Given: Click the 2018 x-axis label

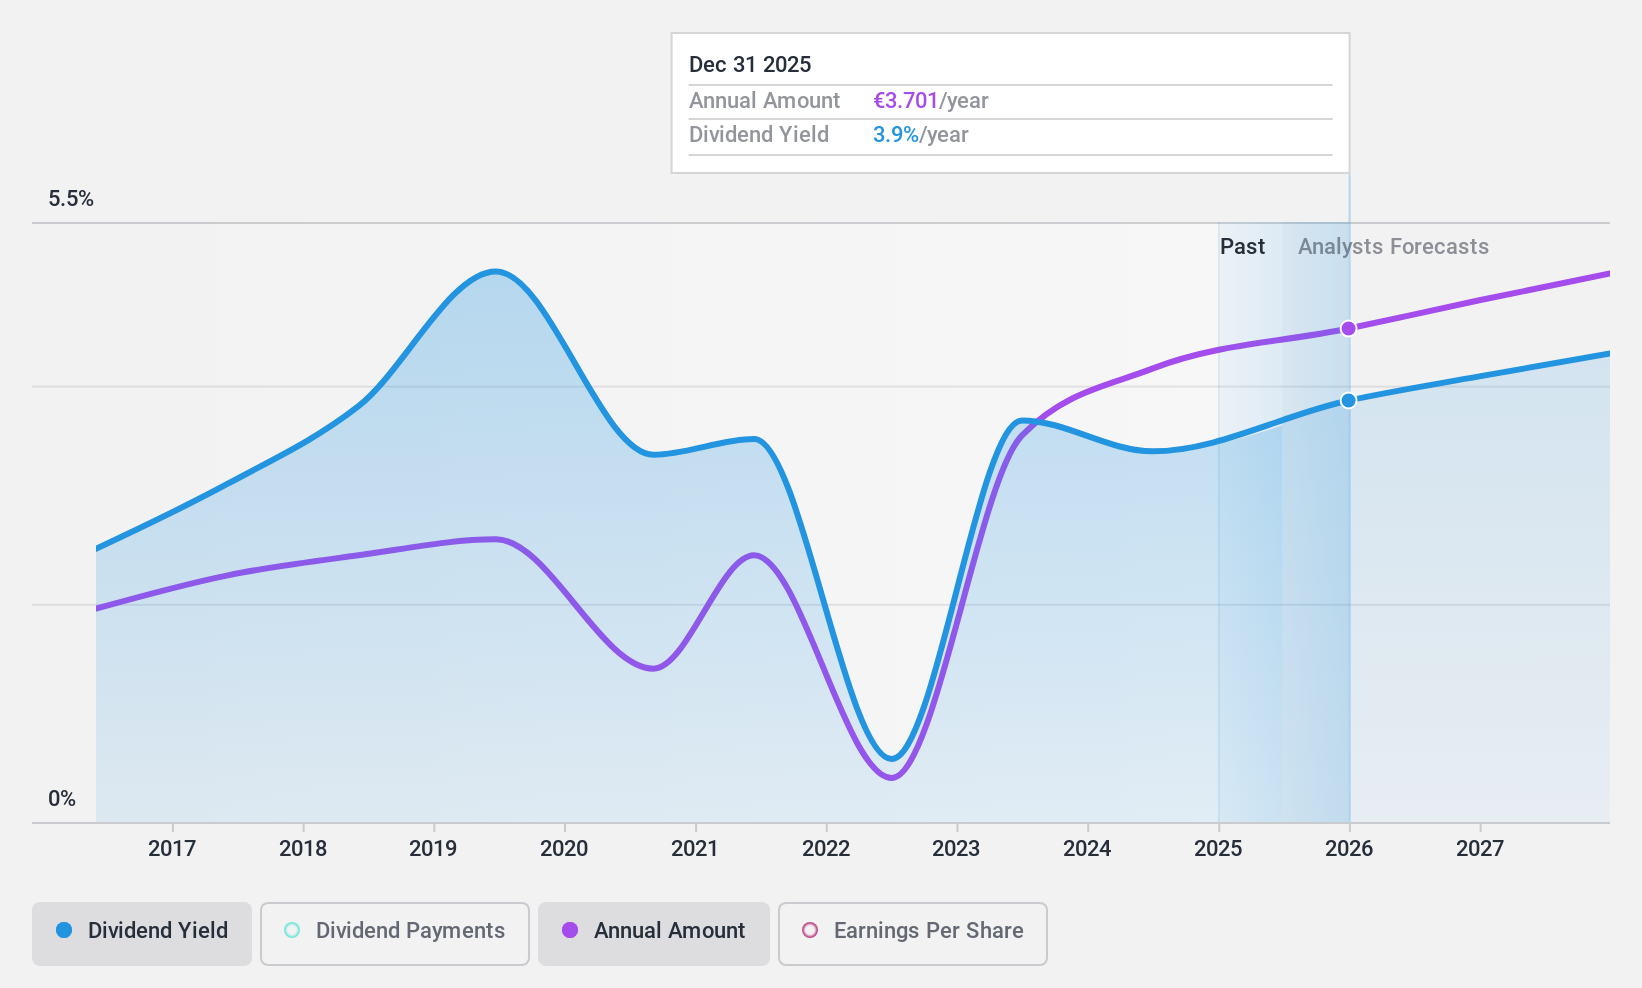Looking at the screenshot, I should coord(303,848).
